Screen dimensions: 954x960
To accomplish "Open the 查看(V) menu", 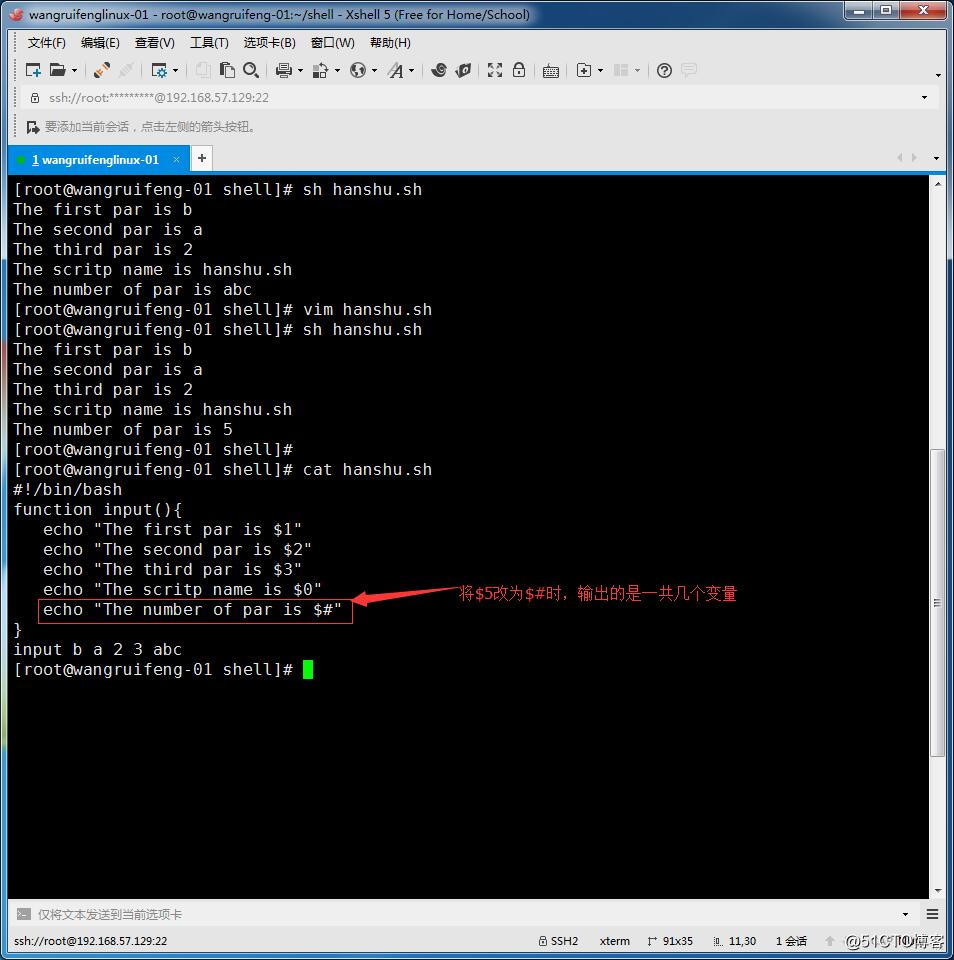I will click(154, 43).
